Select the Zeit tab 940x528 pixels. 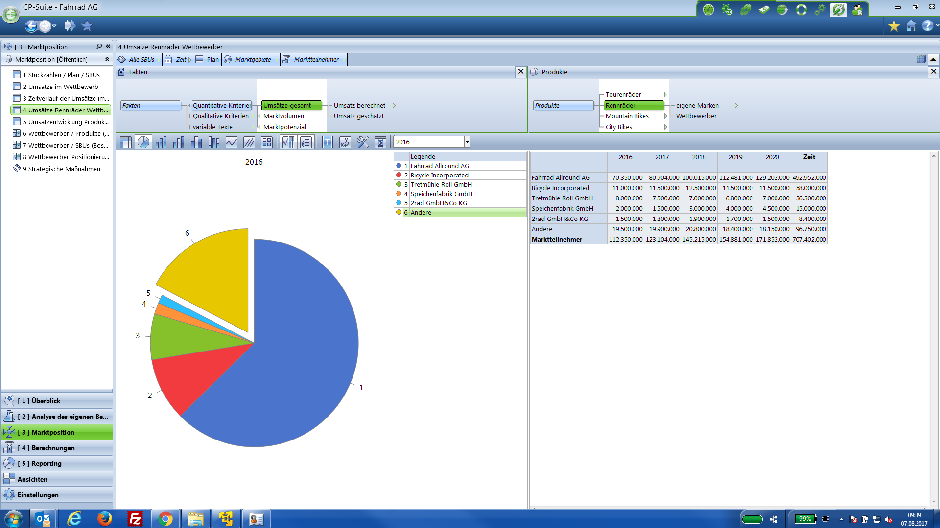coord(177,59)
